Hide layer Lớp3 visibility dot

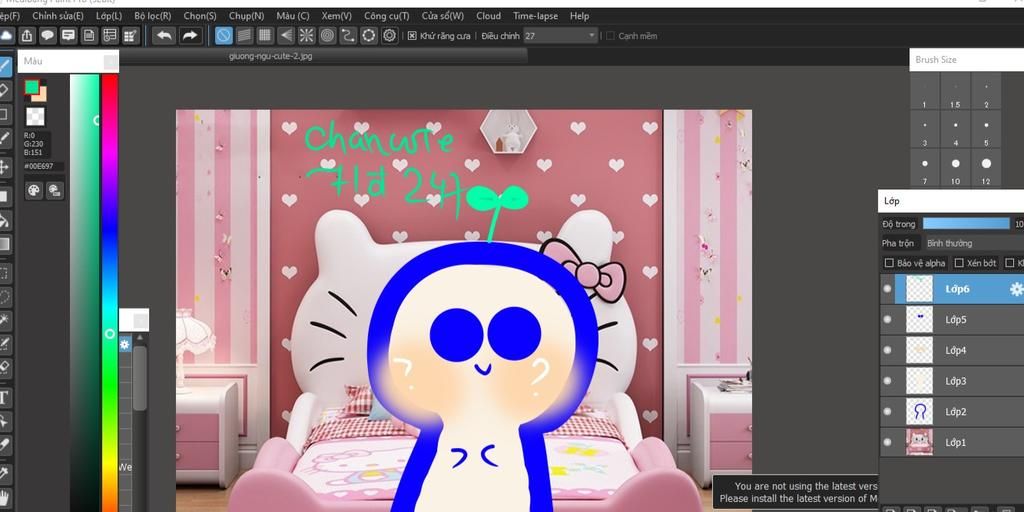pyautogui.click(x=887, y=381)
